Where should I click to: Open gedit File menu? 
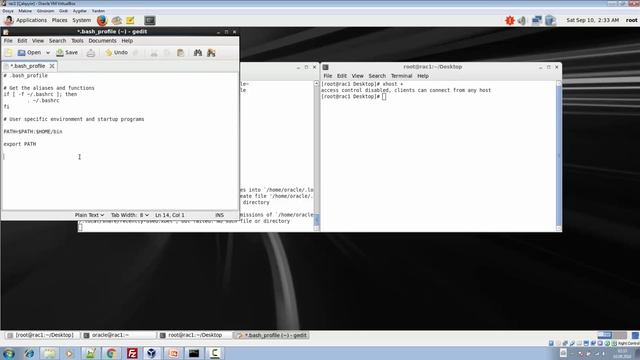(x=8, y=41)
